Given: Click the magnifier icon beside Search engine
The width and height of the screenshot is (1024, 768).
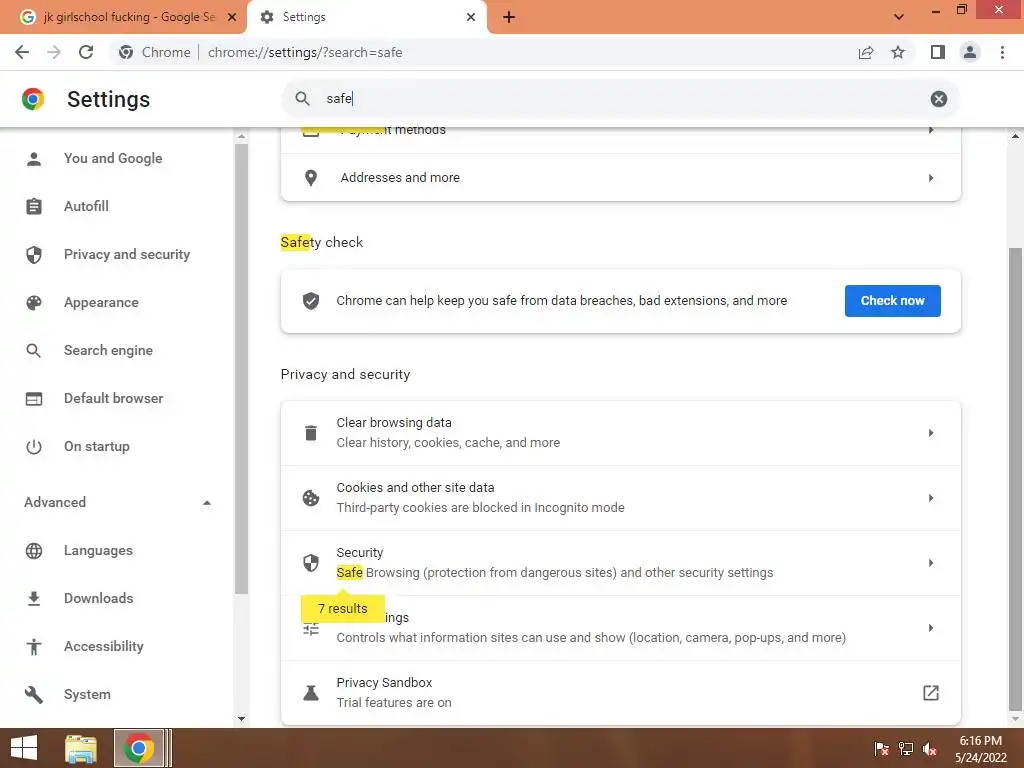Looking at the screenshot, I should [x=34, y=351].
